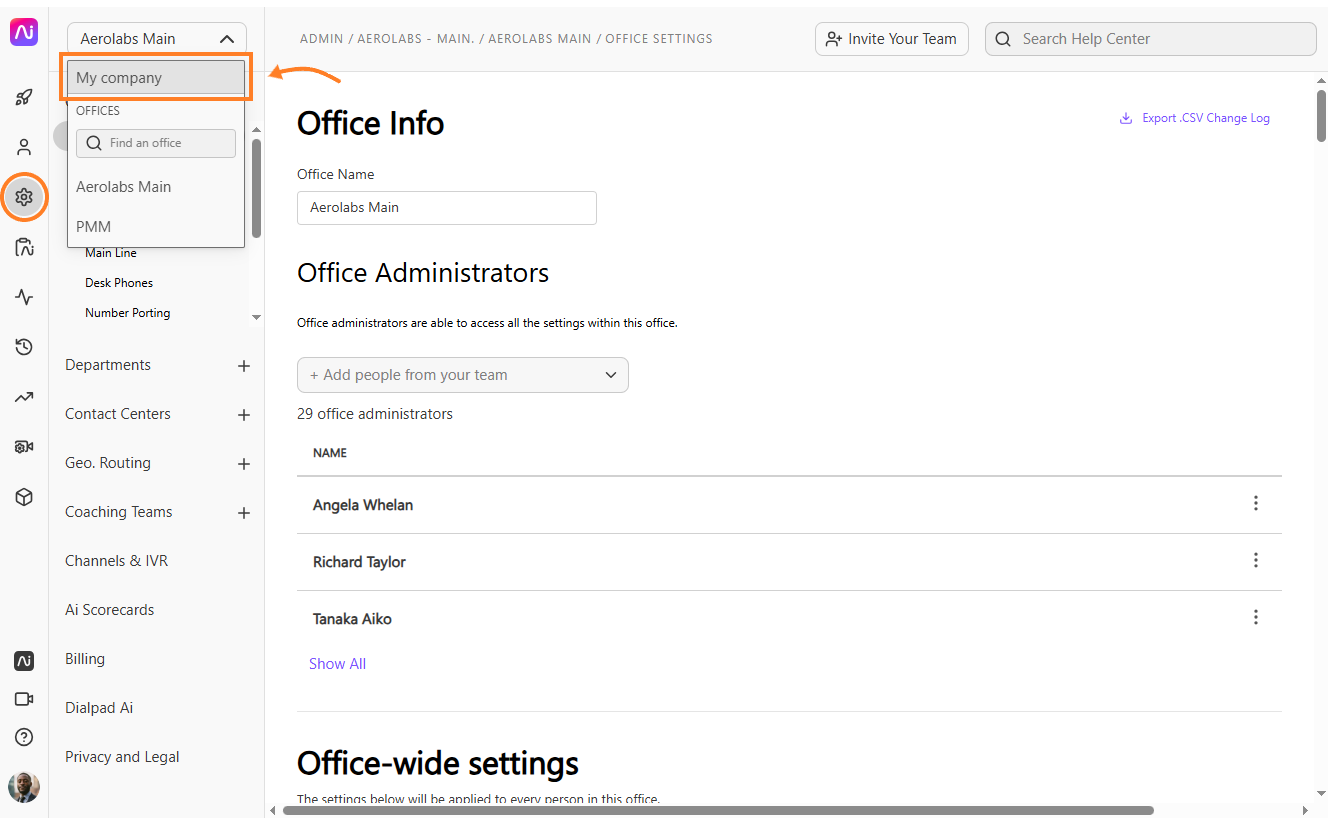Click the dark Dialpad Ai app icon
The height and width of the screenshot is (823, 1328).
pyautogui.click(x=24, y=661)
